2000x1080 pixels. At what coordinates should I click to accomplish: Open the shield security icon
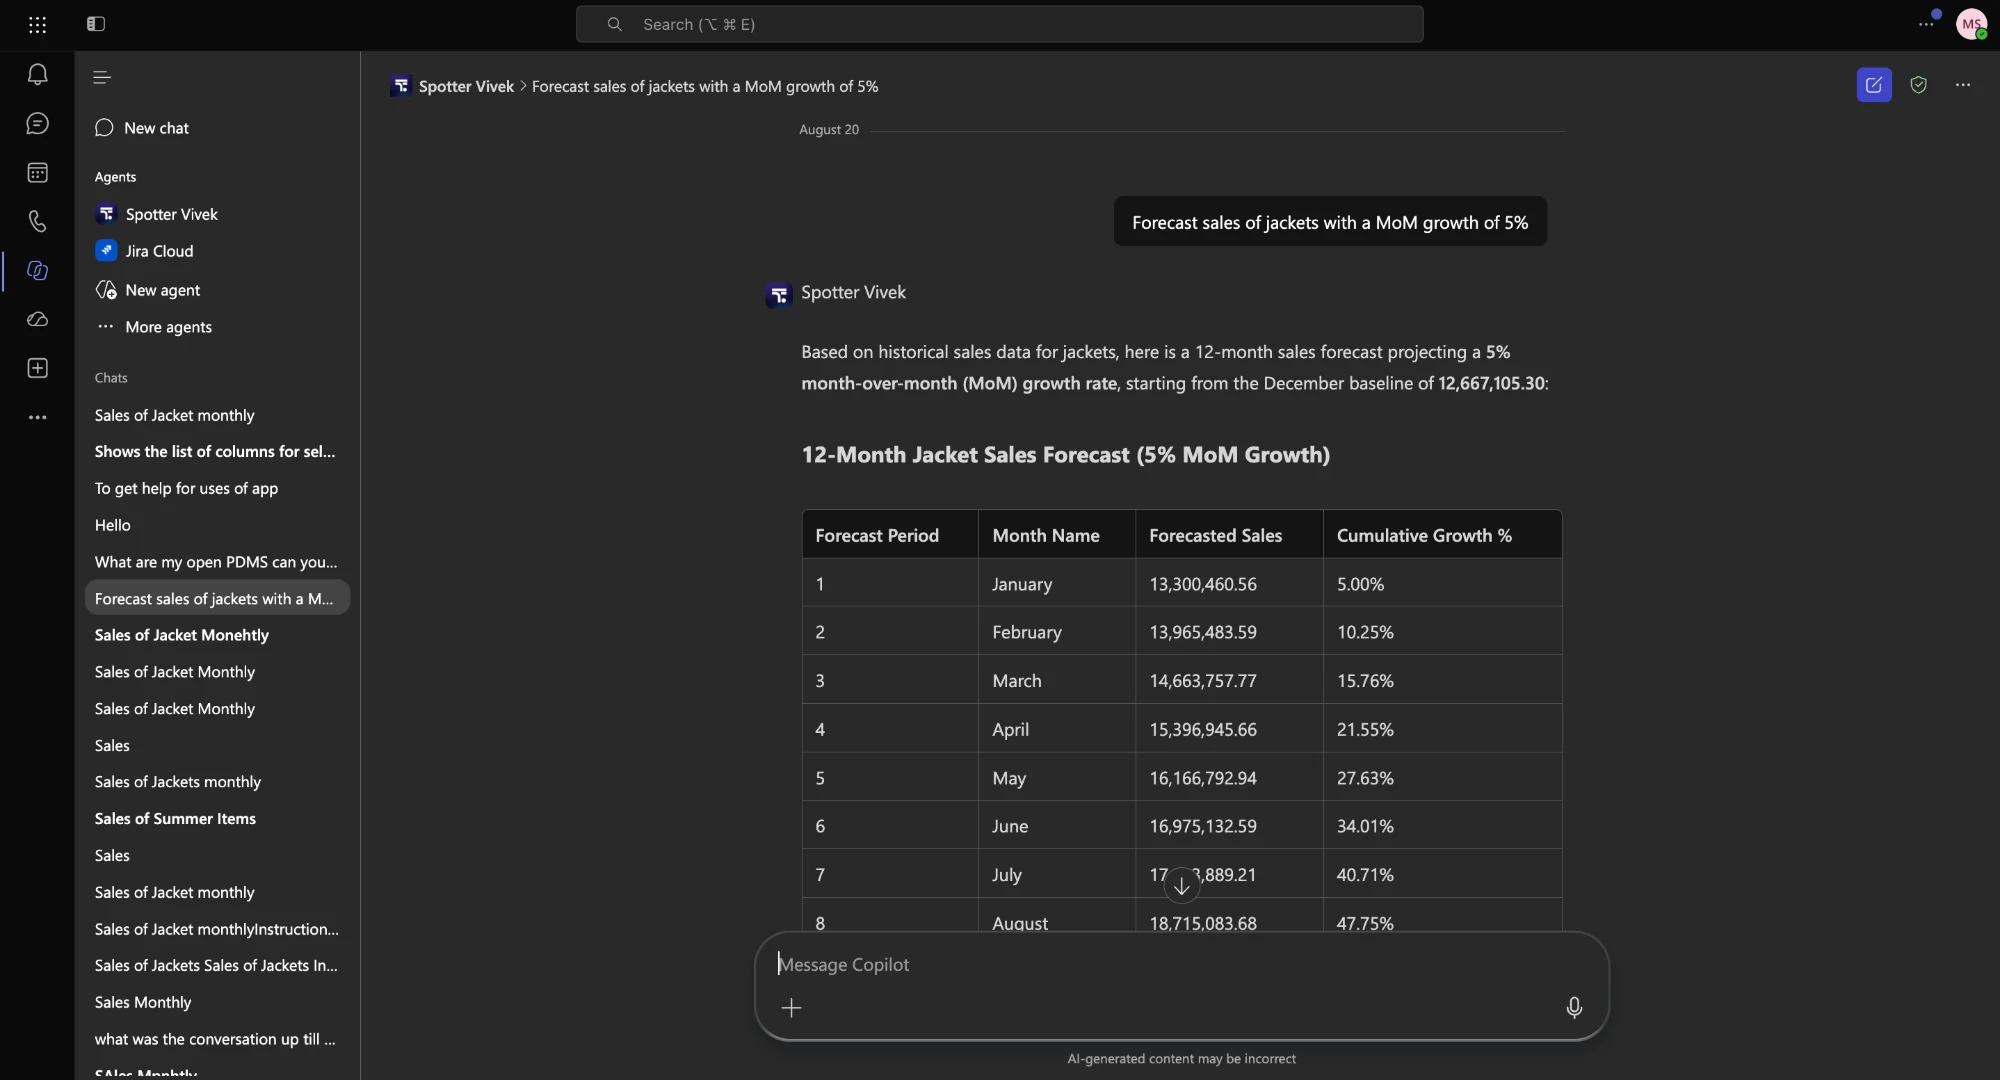(x=1918, y=85)
